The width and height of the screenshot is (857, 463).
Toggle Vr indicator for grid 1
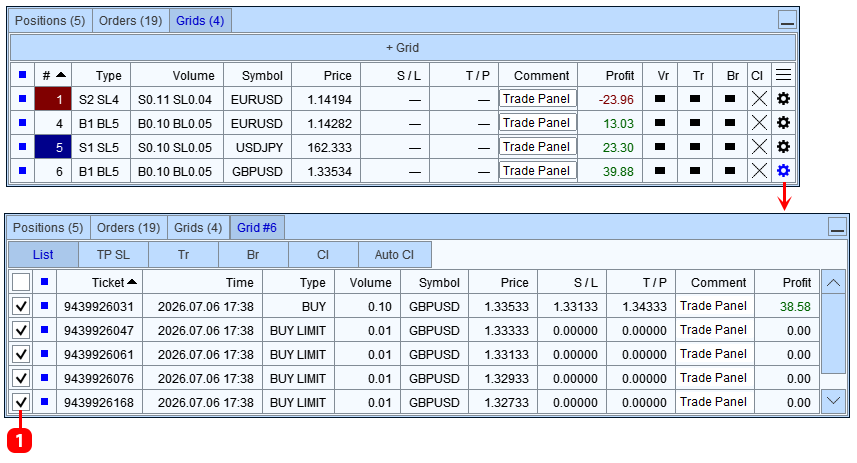pos(660,99)
